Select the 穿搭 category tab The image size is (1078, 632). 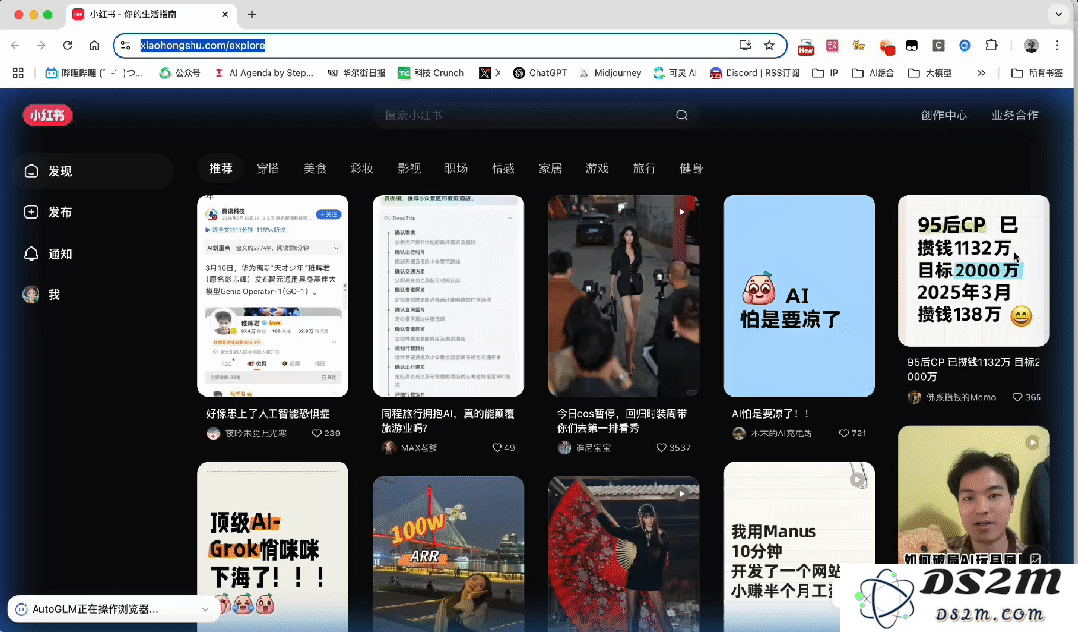tap(267, 168)
